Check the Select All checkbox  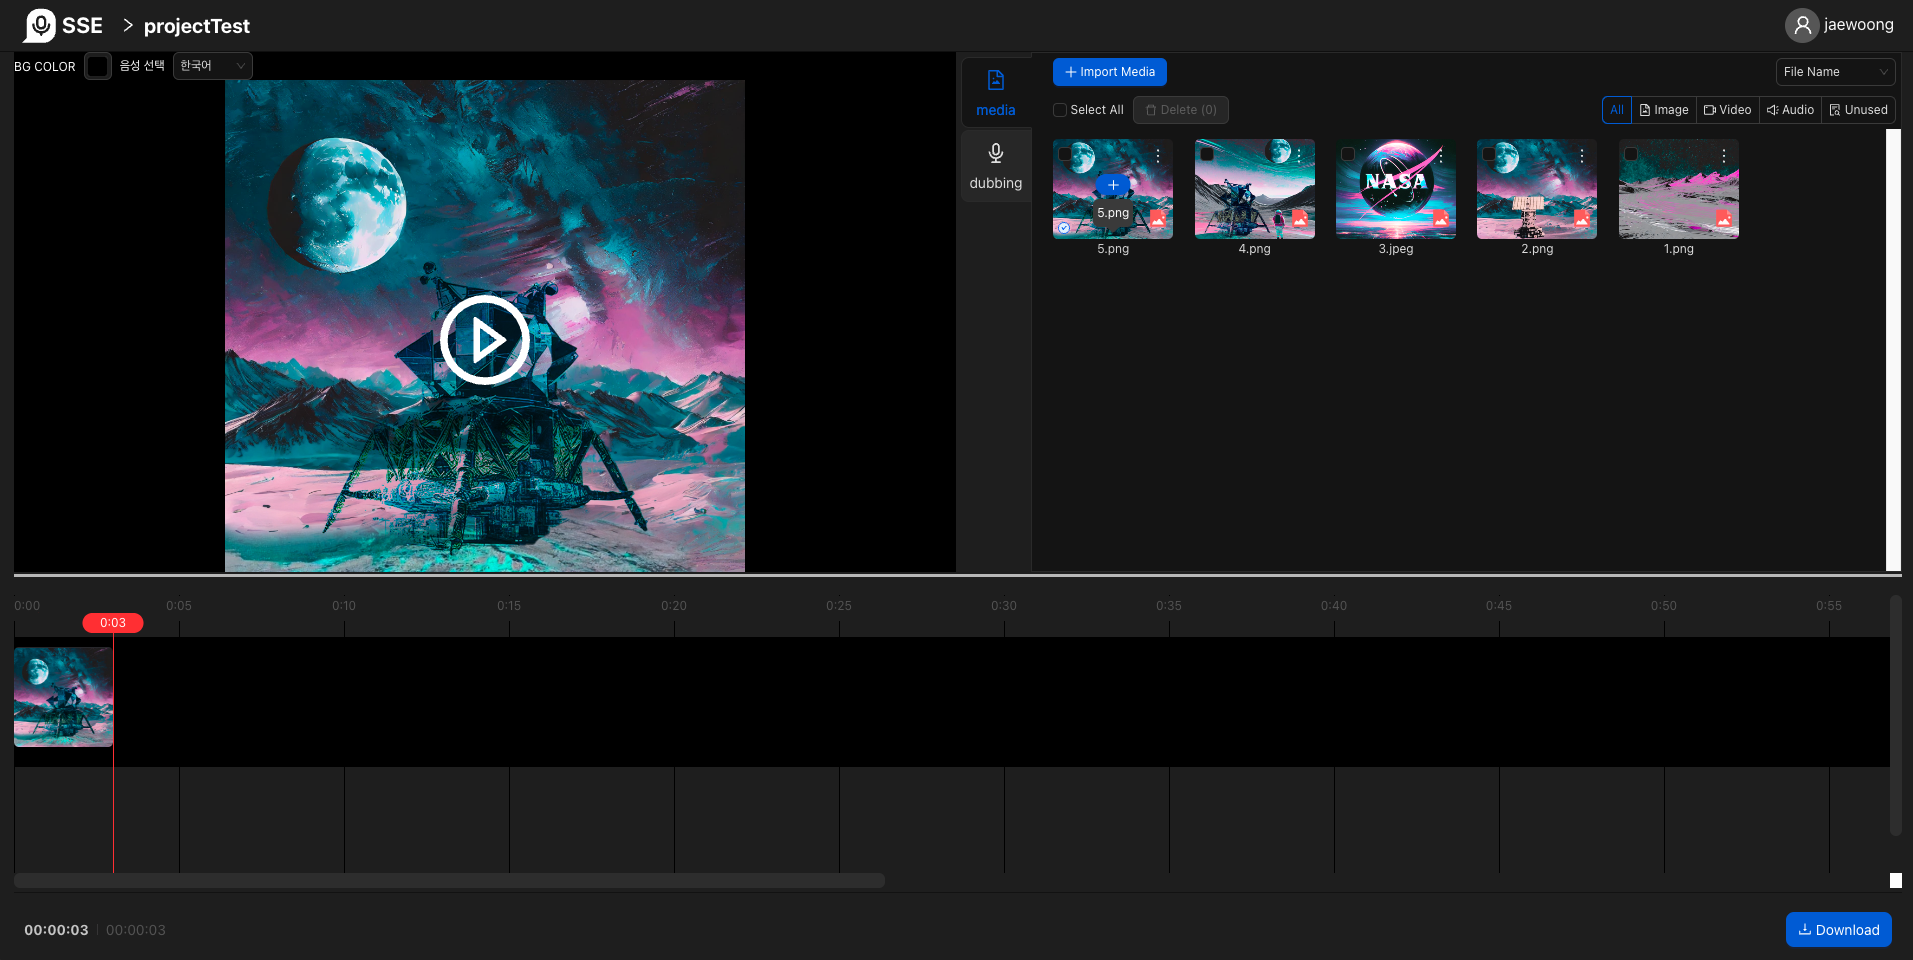pyautogui.click(x=1060, y=110)
